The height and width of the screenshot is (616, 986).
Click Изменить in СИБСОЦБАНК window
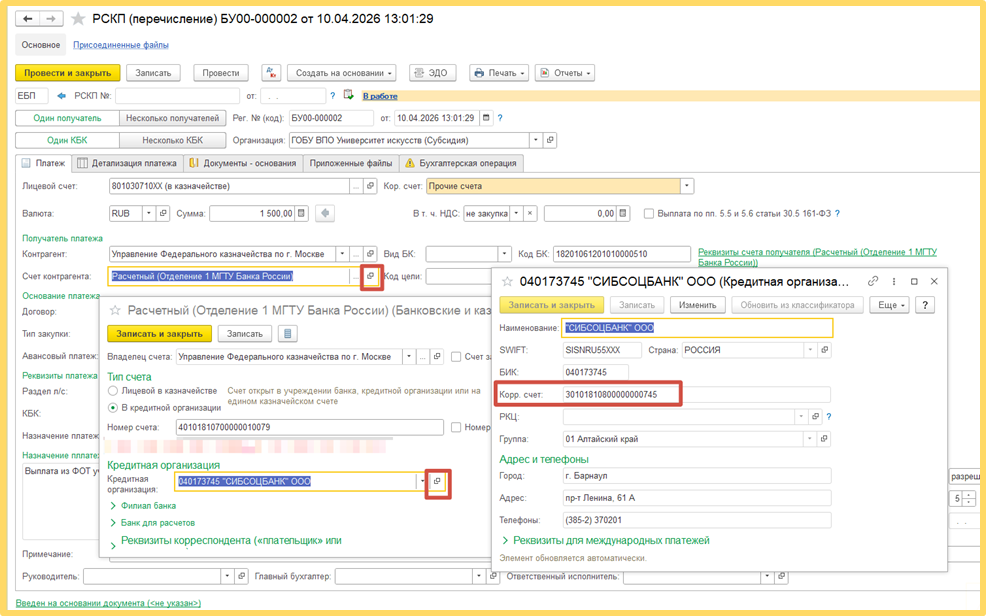click(x=697, y=305)
